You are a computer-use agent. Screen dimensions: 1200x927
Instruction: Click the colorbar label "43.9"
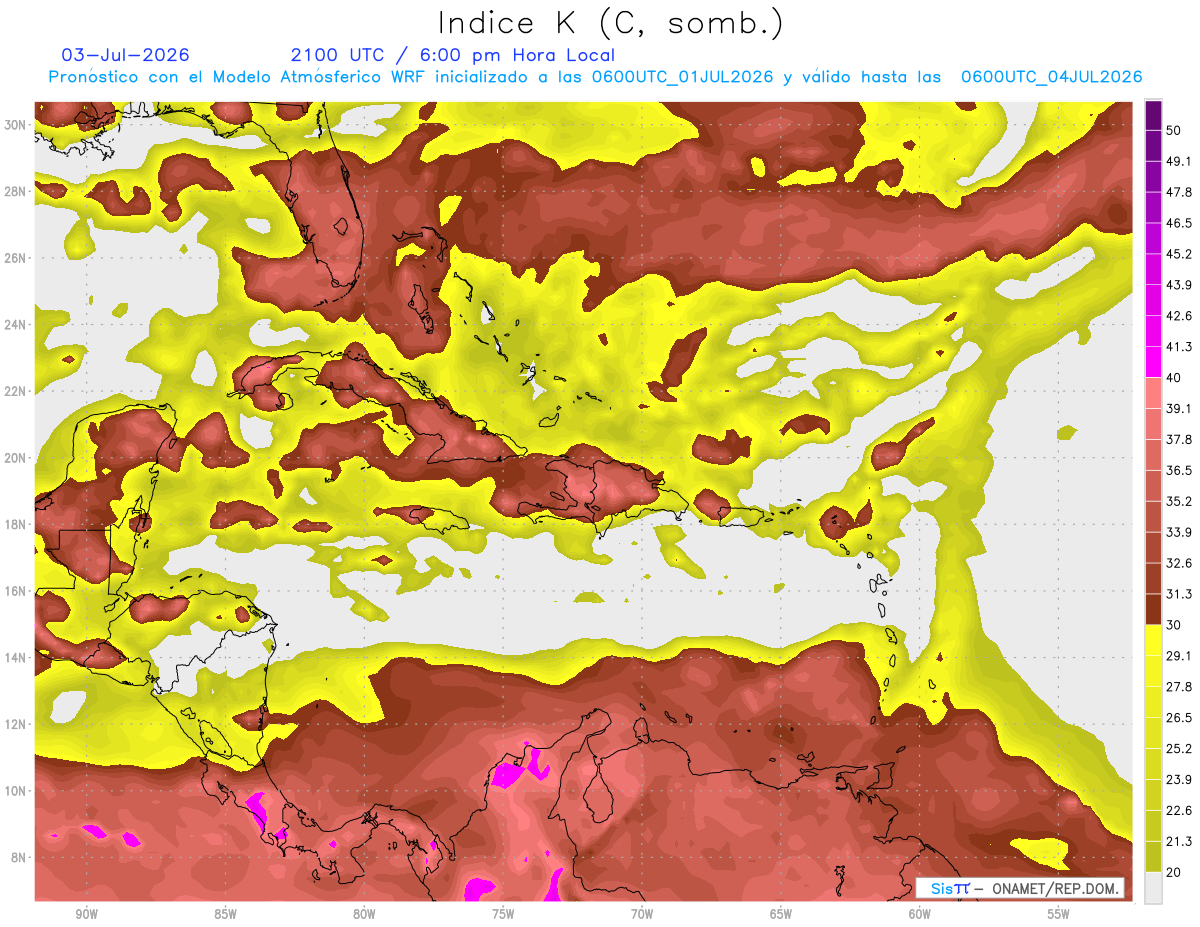1179,284
